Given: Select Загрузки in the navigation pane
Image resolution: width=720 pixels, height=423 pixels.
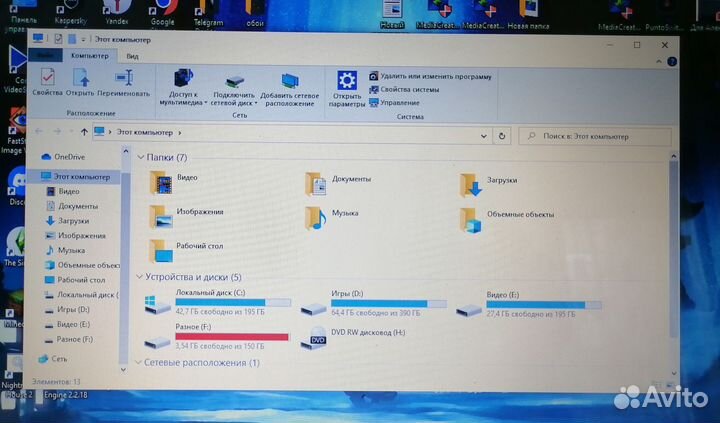Looking at the screenshot, I should [x=73, y=221].
